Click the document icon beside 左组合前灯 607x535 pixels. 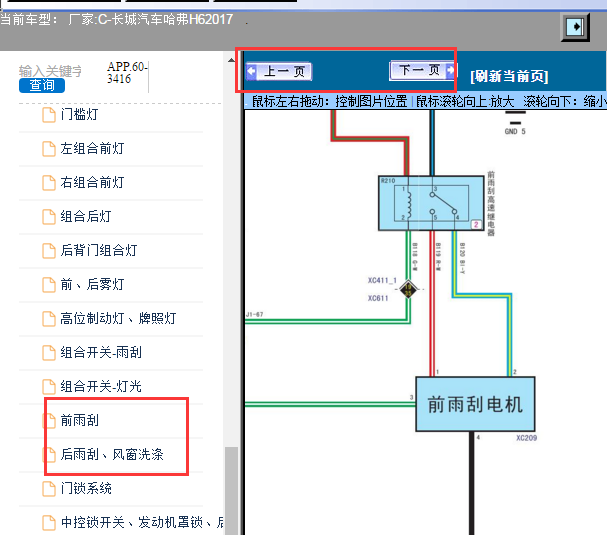coord(49,149)
